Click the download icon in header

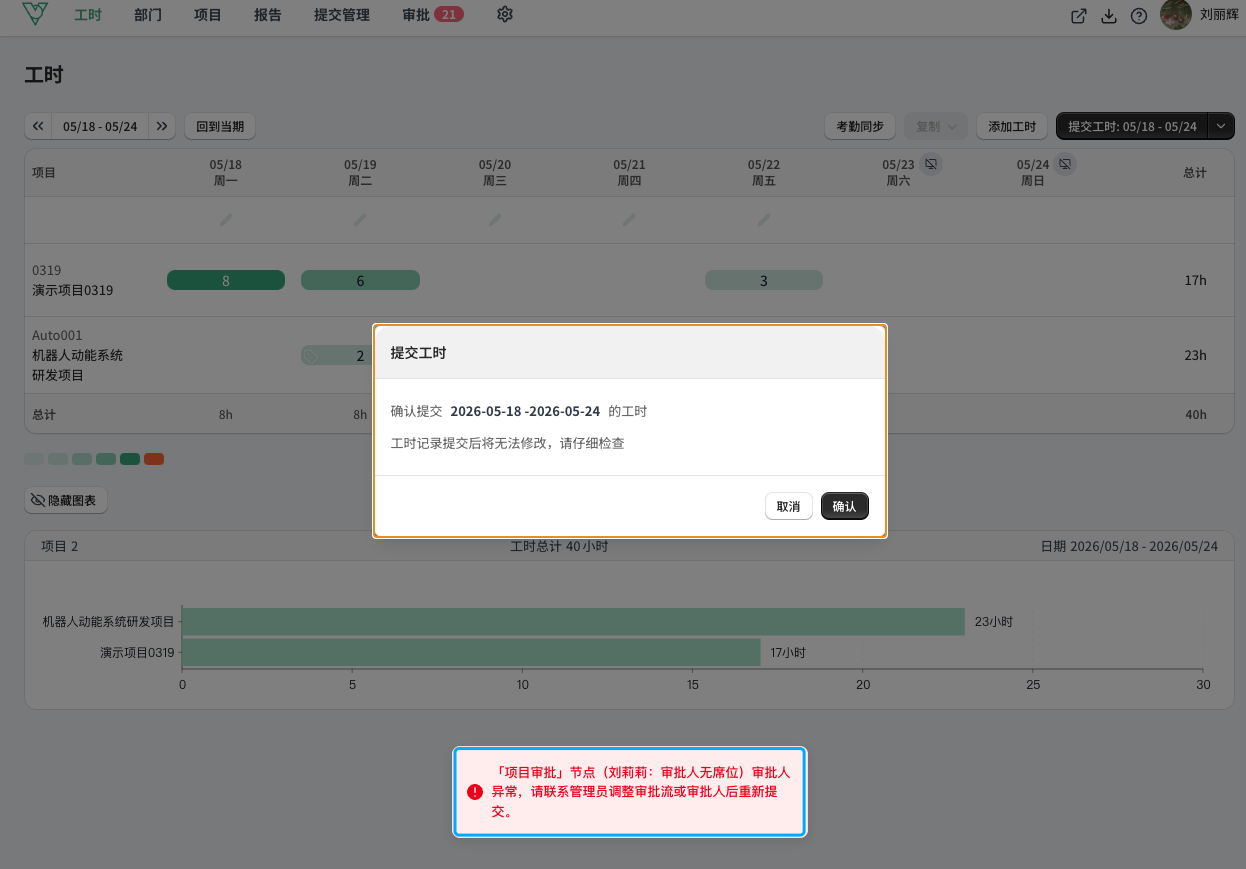point(1109,16)
